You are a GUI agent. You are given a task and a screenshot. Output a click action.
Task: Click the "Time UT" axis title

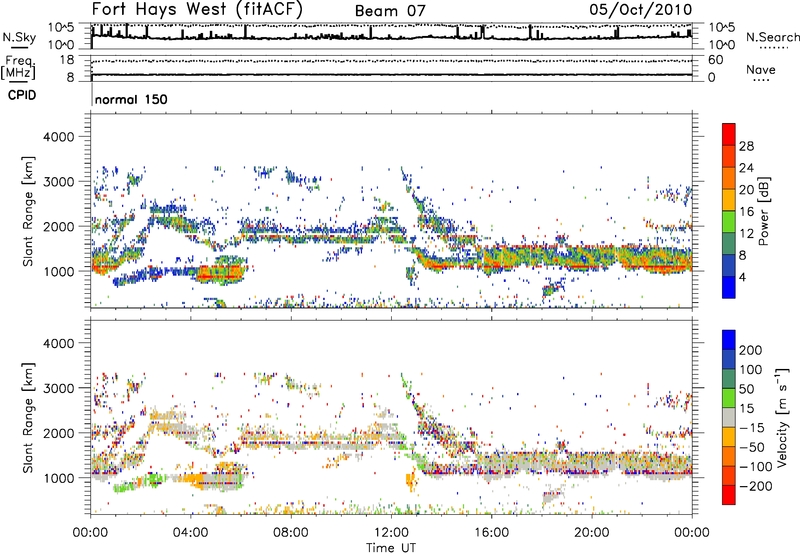click(391, 548)
